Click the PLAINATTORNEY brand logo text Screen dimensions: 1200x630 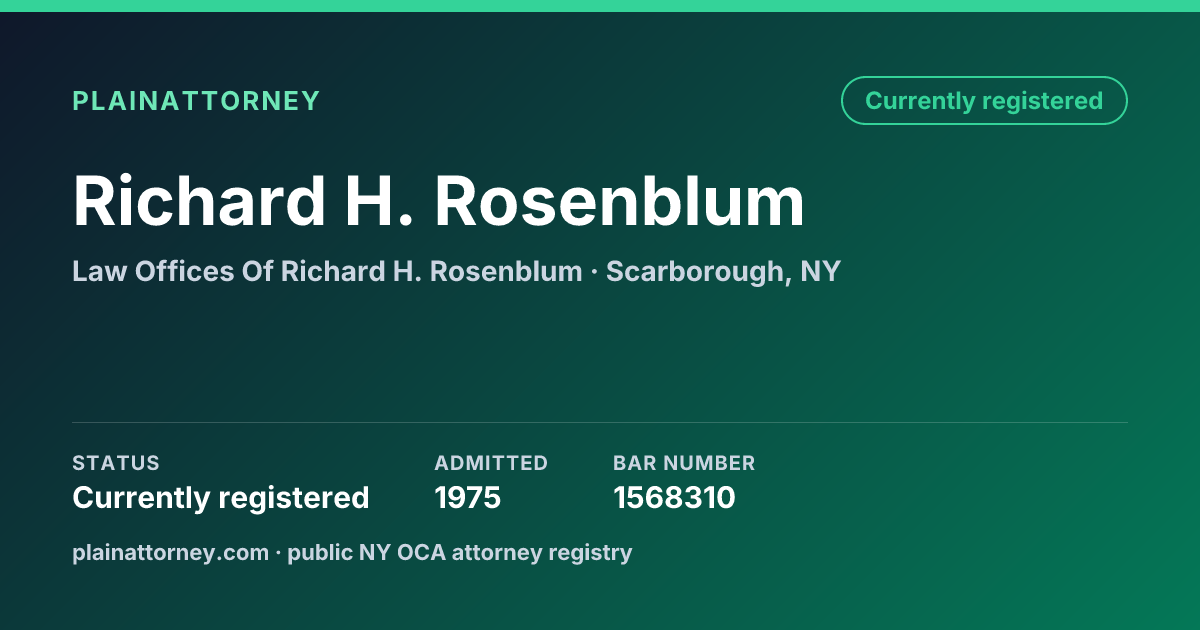(196, 101)
